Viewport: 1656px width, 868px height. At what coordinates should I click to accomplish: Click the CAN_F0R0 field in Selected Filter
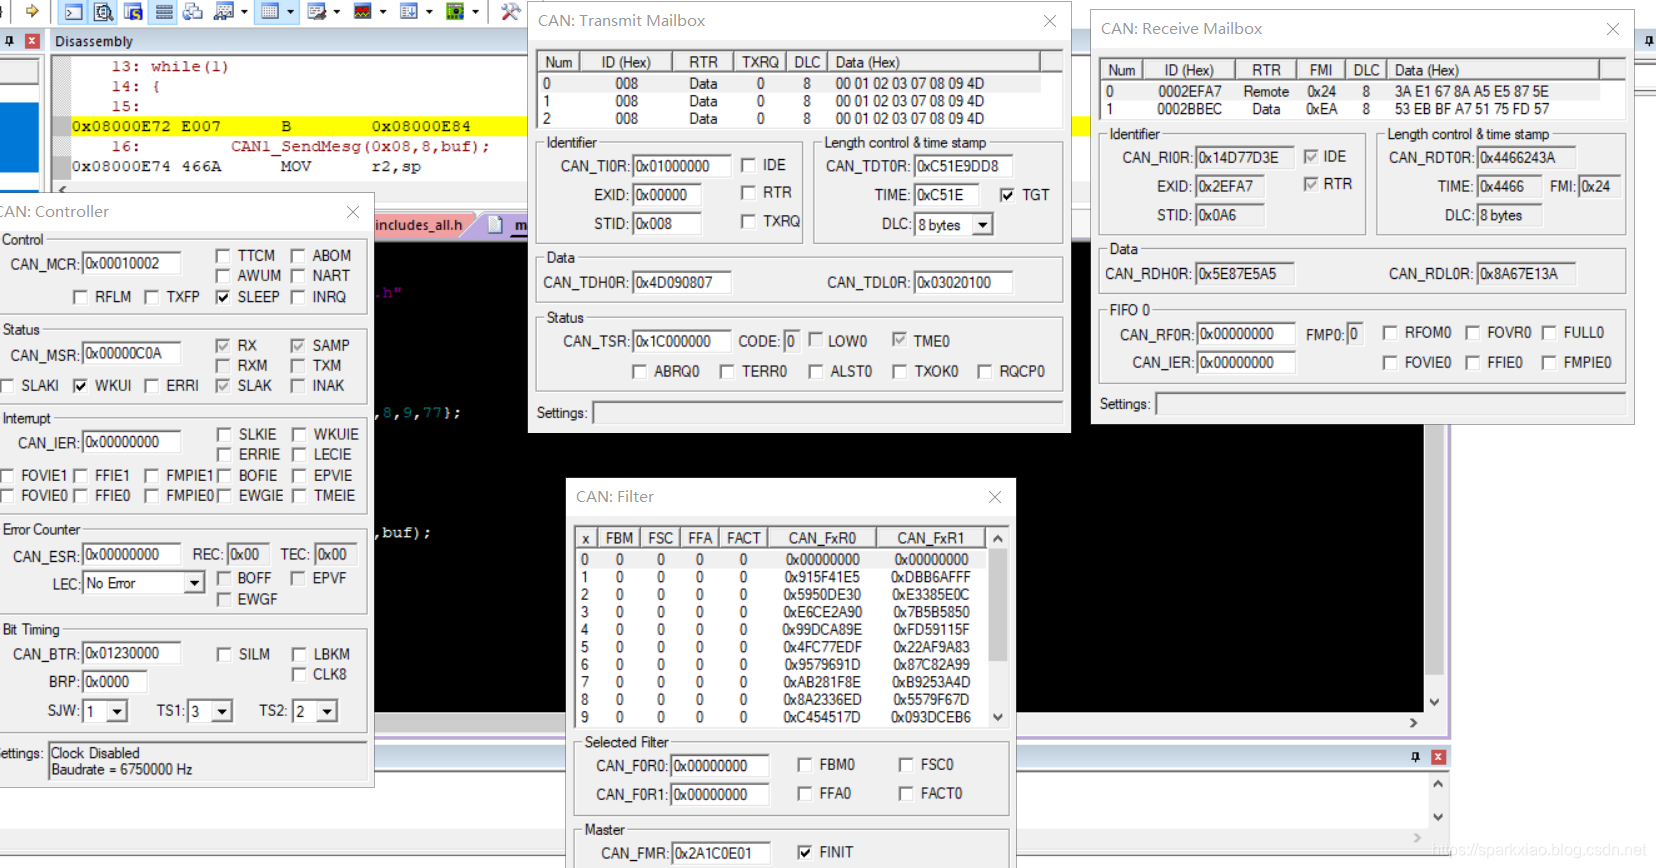point(720,766)
